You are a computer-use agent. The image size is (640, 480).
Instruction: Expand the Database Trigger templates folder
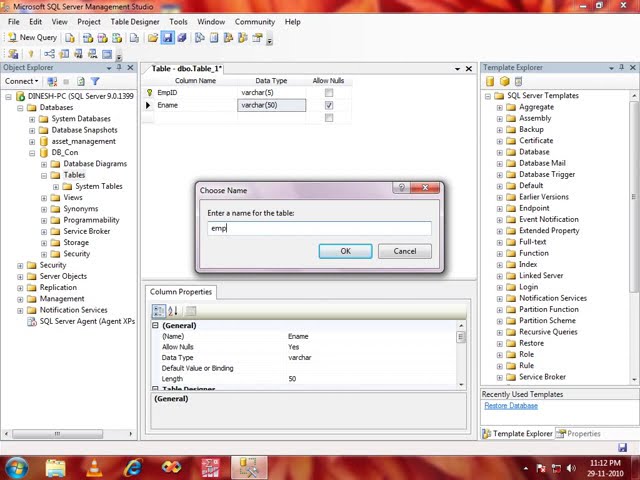point(500,175)
